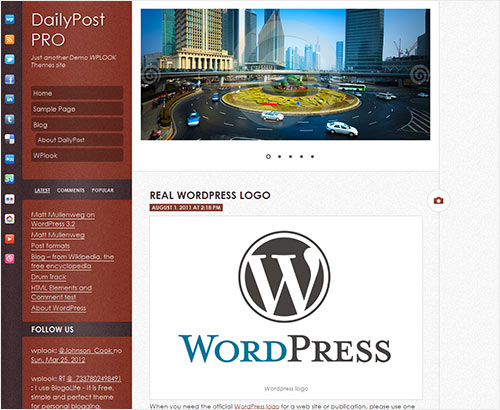Click the site tagline under DailyPost PRO
Image resolution: width=500 pixels, height=410 pixels.
point(73,61)
